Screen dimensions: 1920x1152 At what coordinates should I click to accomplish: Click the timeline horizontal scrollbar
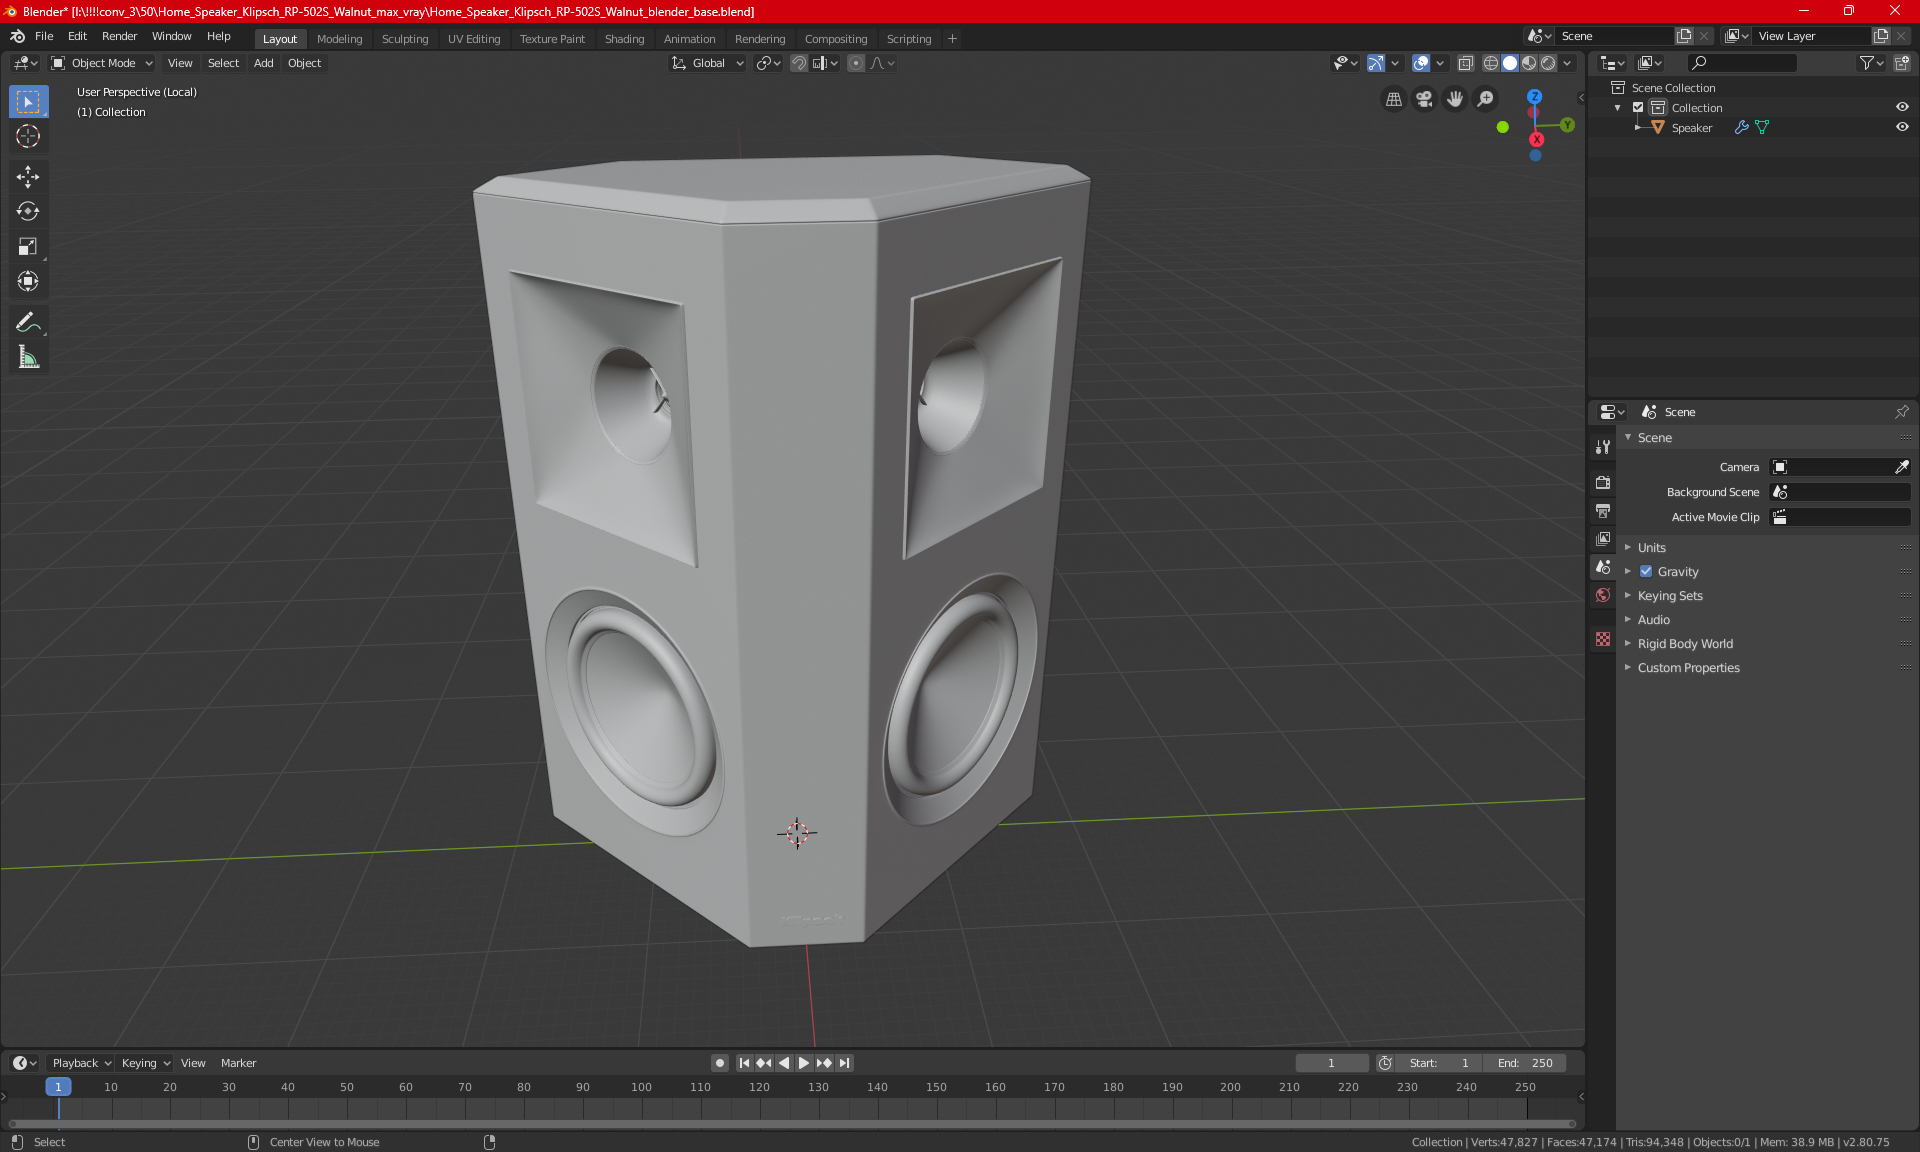[x=790, y=1124]
